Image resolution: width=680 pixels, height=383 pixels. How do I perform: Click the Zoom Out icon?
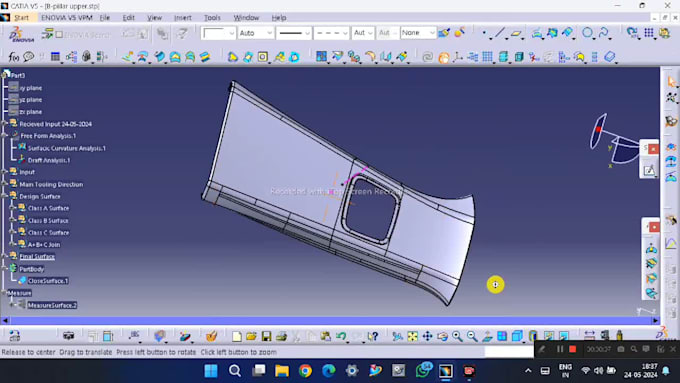pyautogui.click(x=472, y=336)
